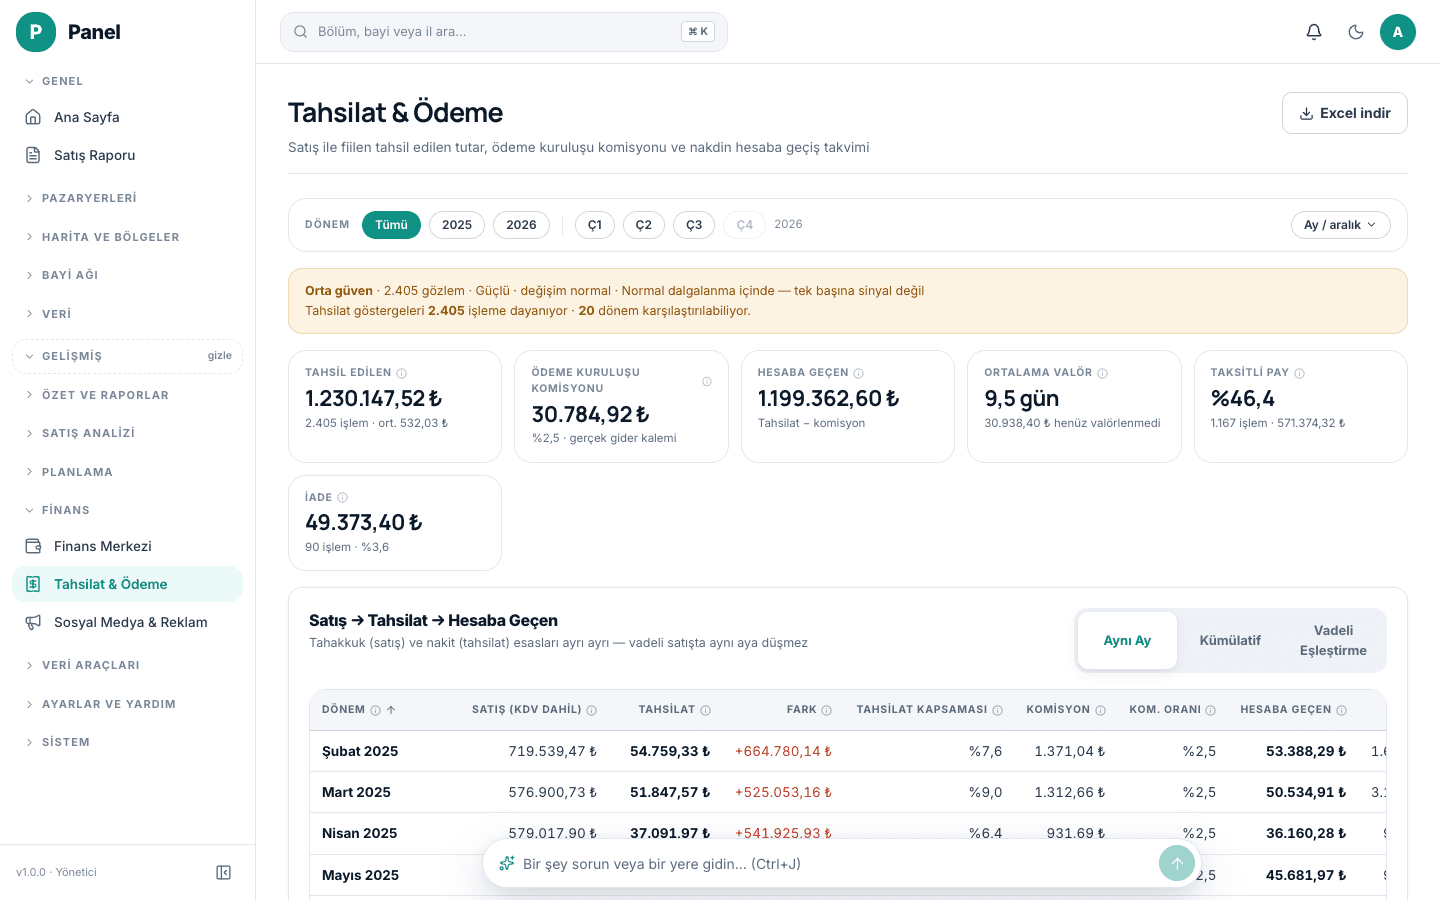
Task: Click Mart 2025 tahsilat value 51.847,57
Action: [670, 792]
